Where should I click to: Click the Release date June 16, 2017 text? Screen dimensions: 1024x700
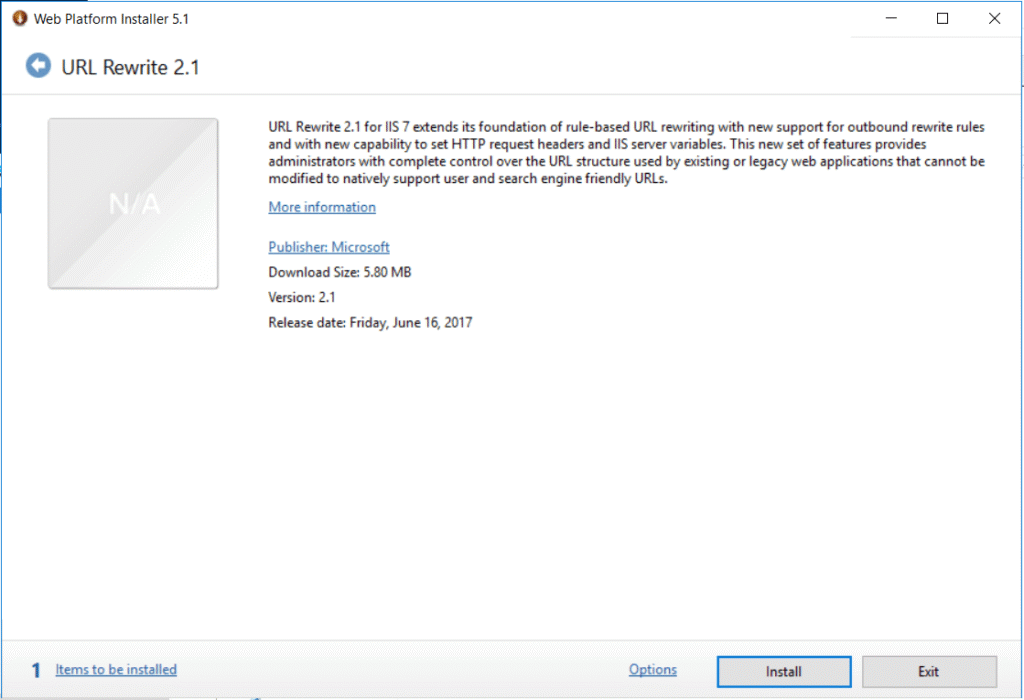coord(370,323)
